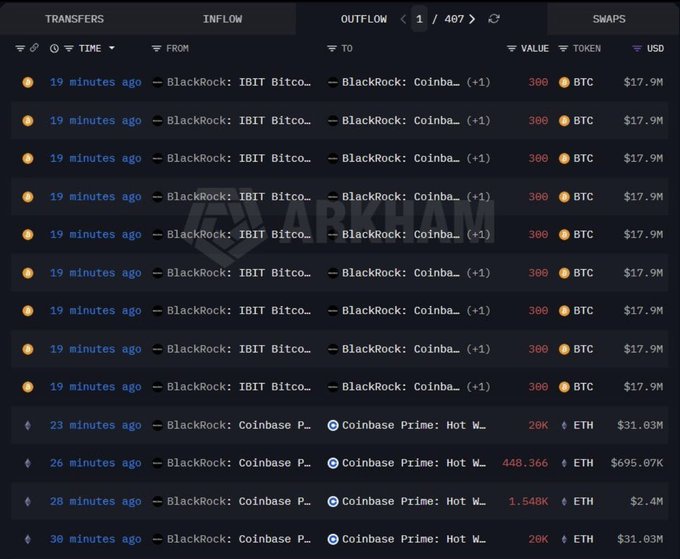
Task: Click Ethereum chain icon in 26 minutes row
Action: (x=28, y=463)
